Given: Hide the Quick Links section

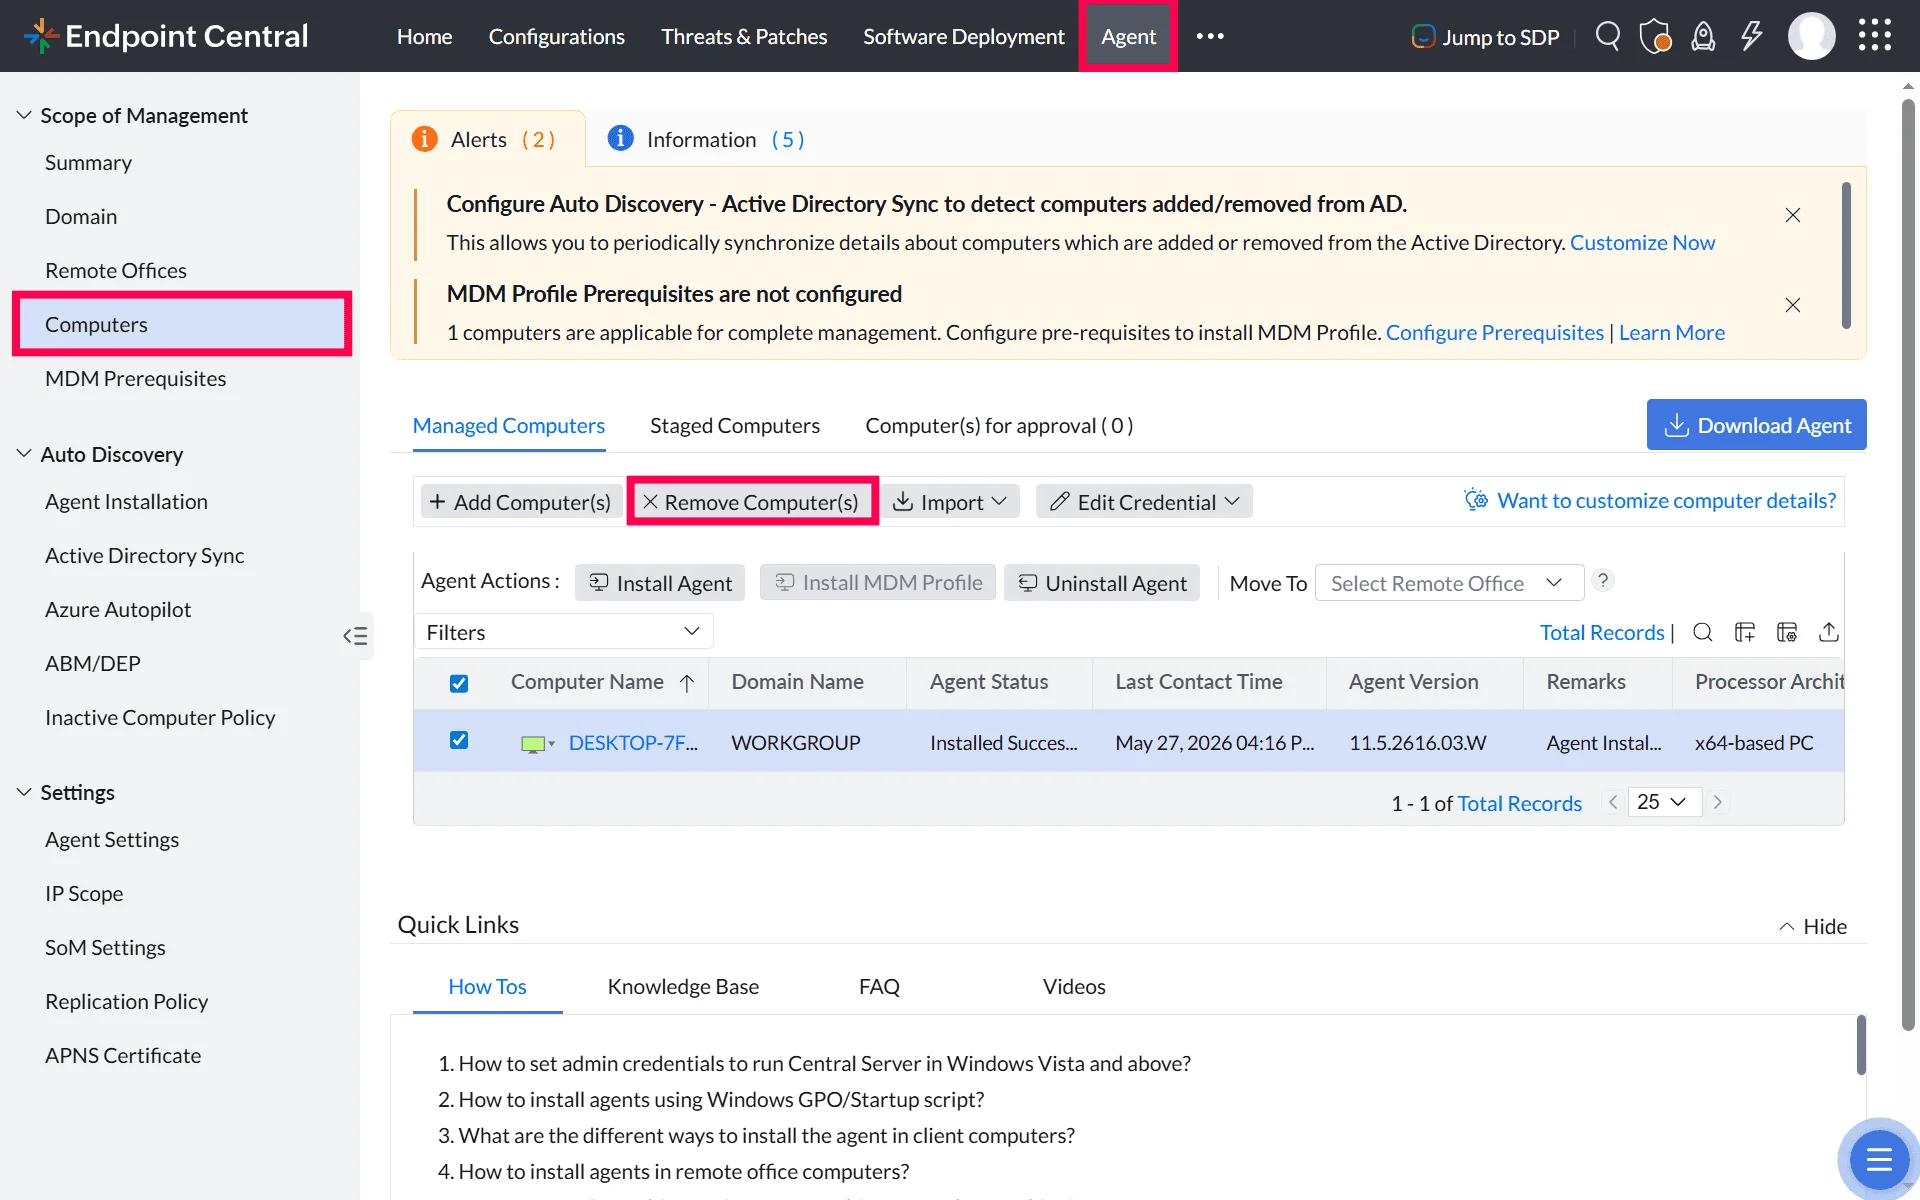Looking at the screenshot, I should [x=1813, y=927].
